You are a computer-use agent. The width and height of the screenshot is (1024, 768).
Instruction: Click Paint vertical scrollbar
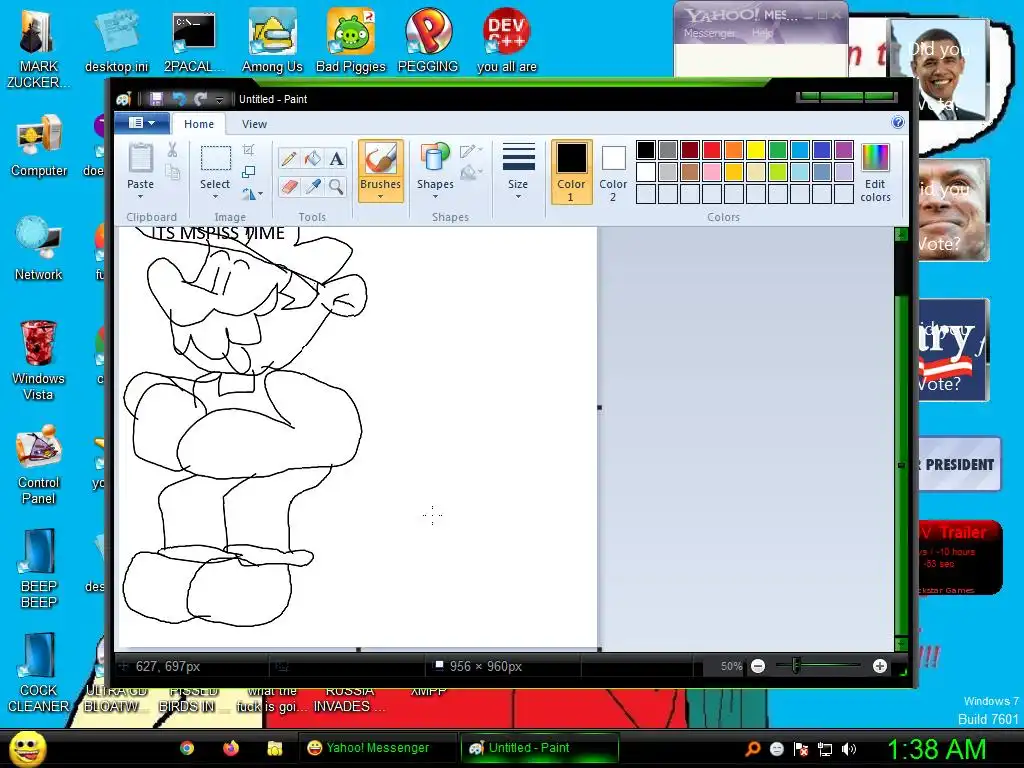click(901, 440)
